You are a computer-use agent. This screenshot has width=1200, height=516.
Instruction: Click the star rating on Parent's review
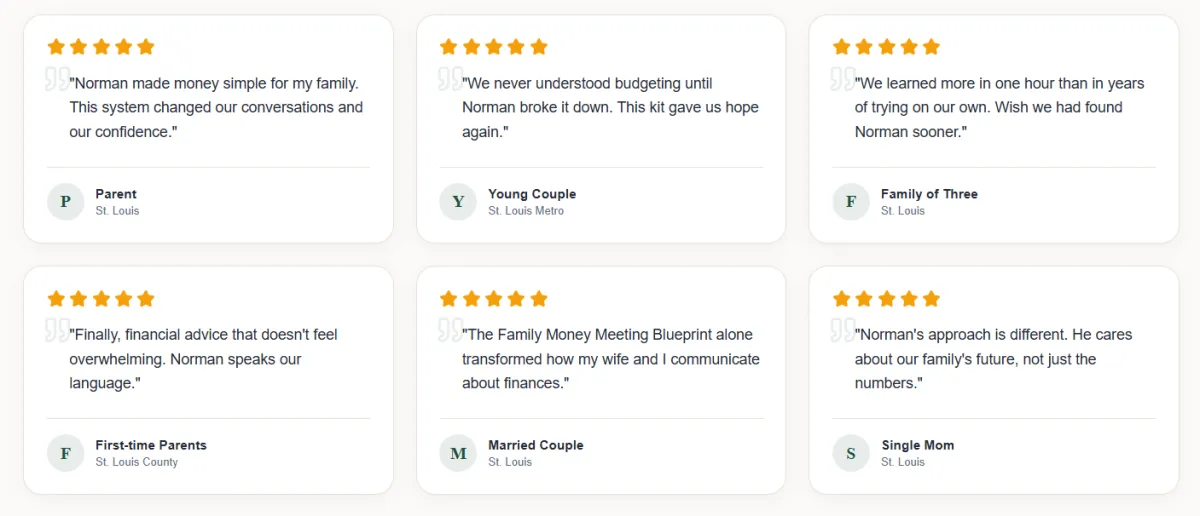tap(101, 46)
